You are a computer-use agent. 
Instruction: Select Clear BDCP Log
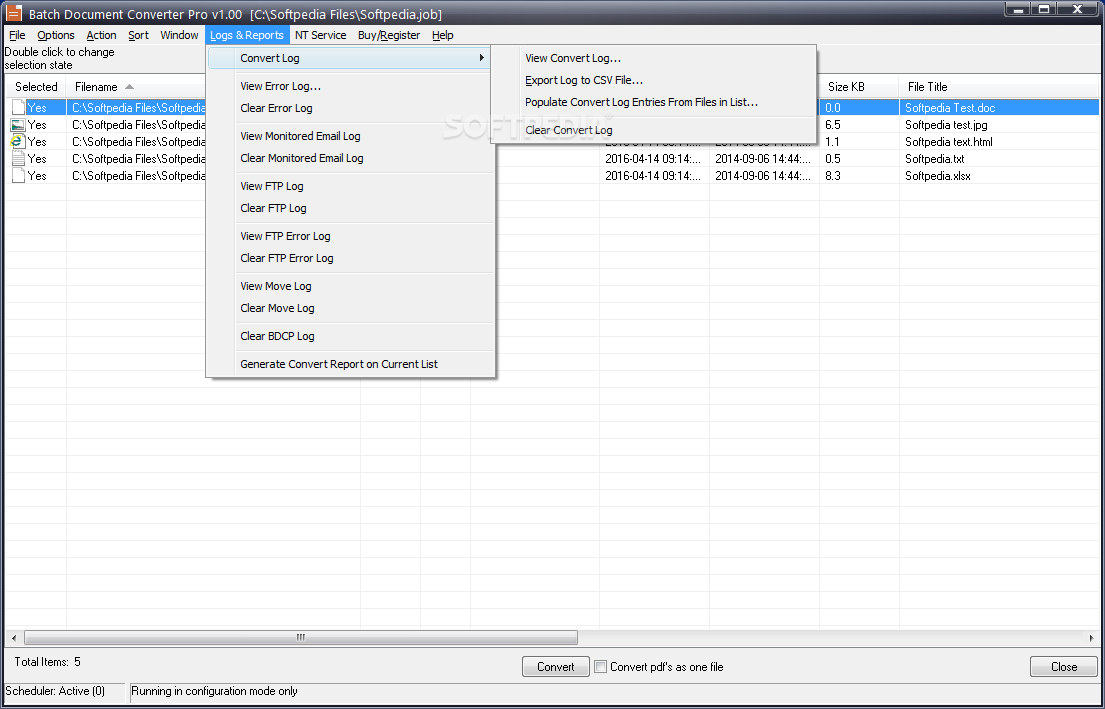pyautogui.click(x=278, y=336)
